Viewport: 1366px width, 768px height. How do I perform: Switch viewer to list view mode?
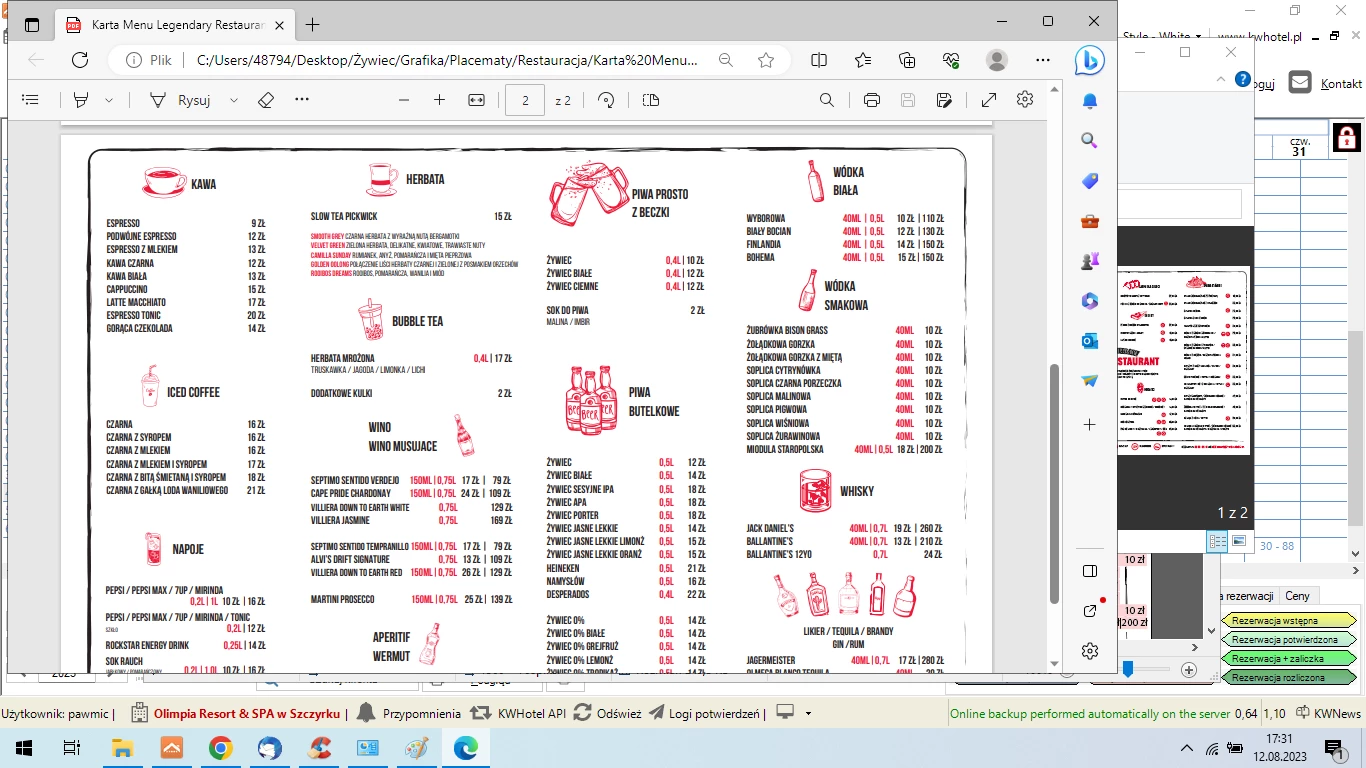(1217, 541)
